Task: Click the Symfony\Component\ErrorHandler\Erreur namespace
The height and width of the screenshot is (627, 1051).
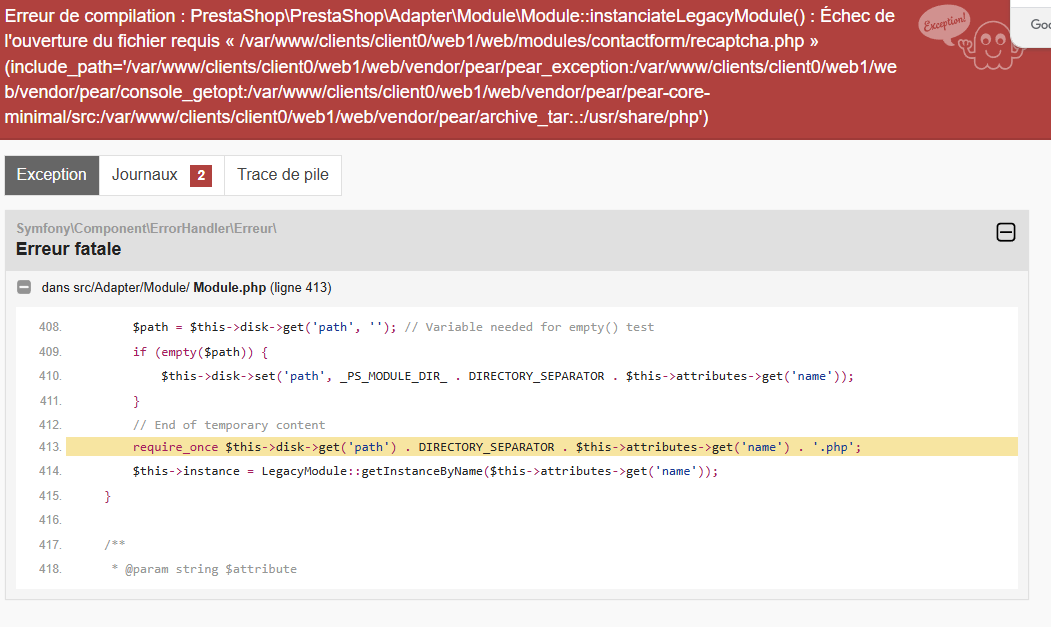Action: (x=147, y=228)
